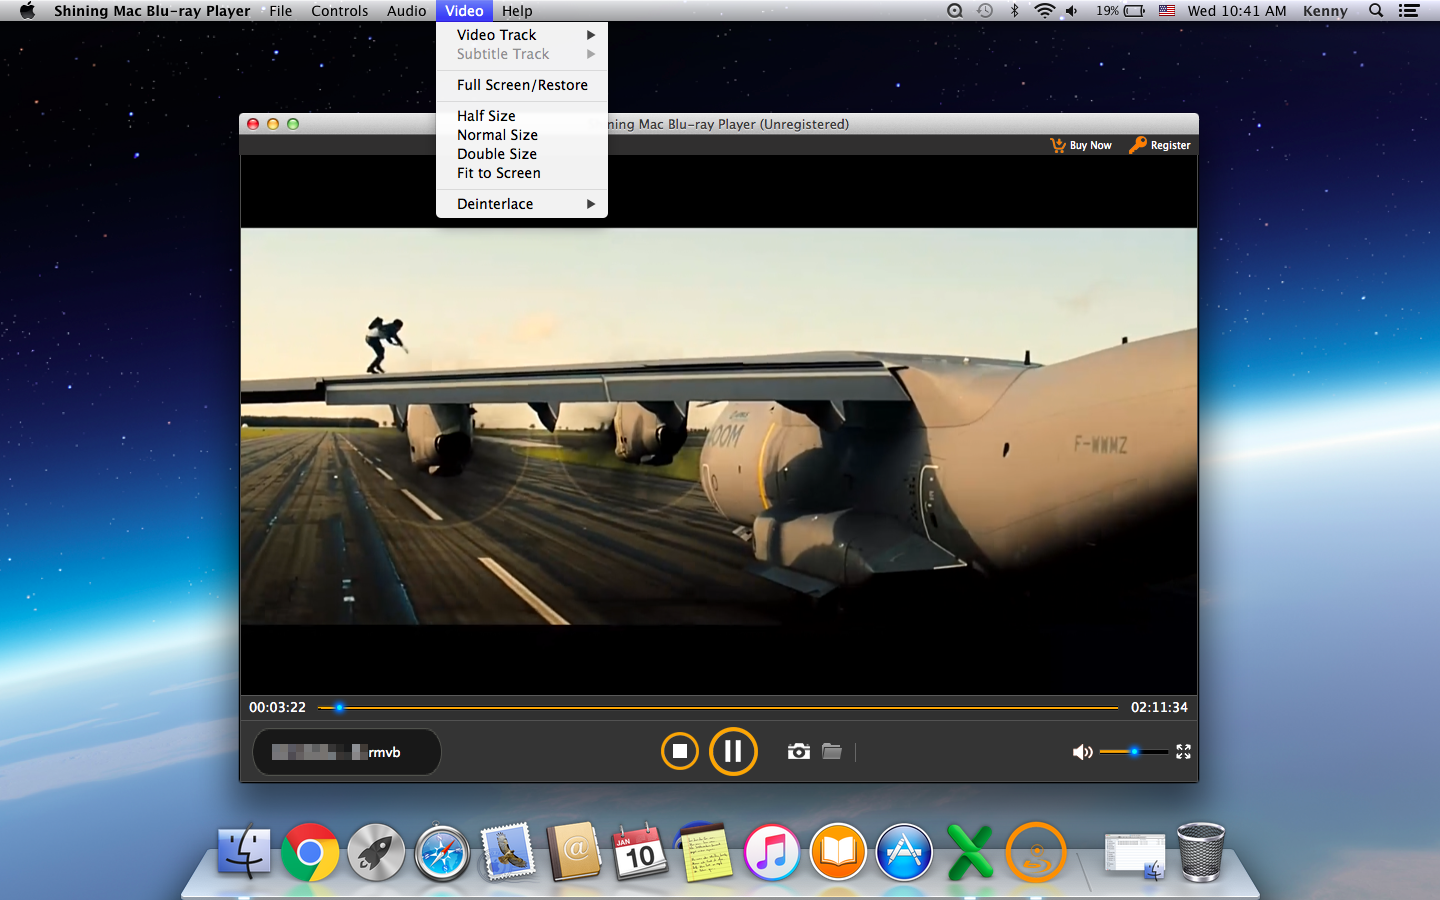
Task: Open a file with the folder icon
Action: tap(832, 751)
